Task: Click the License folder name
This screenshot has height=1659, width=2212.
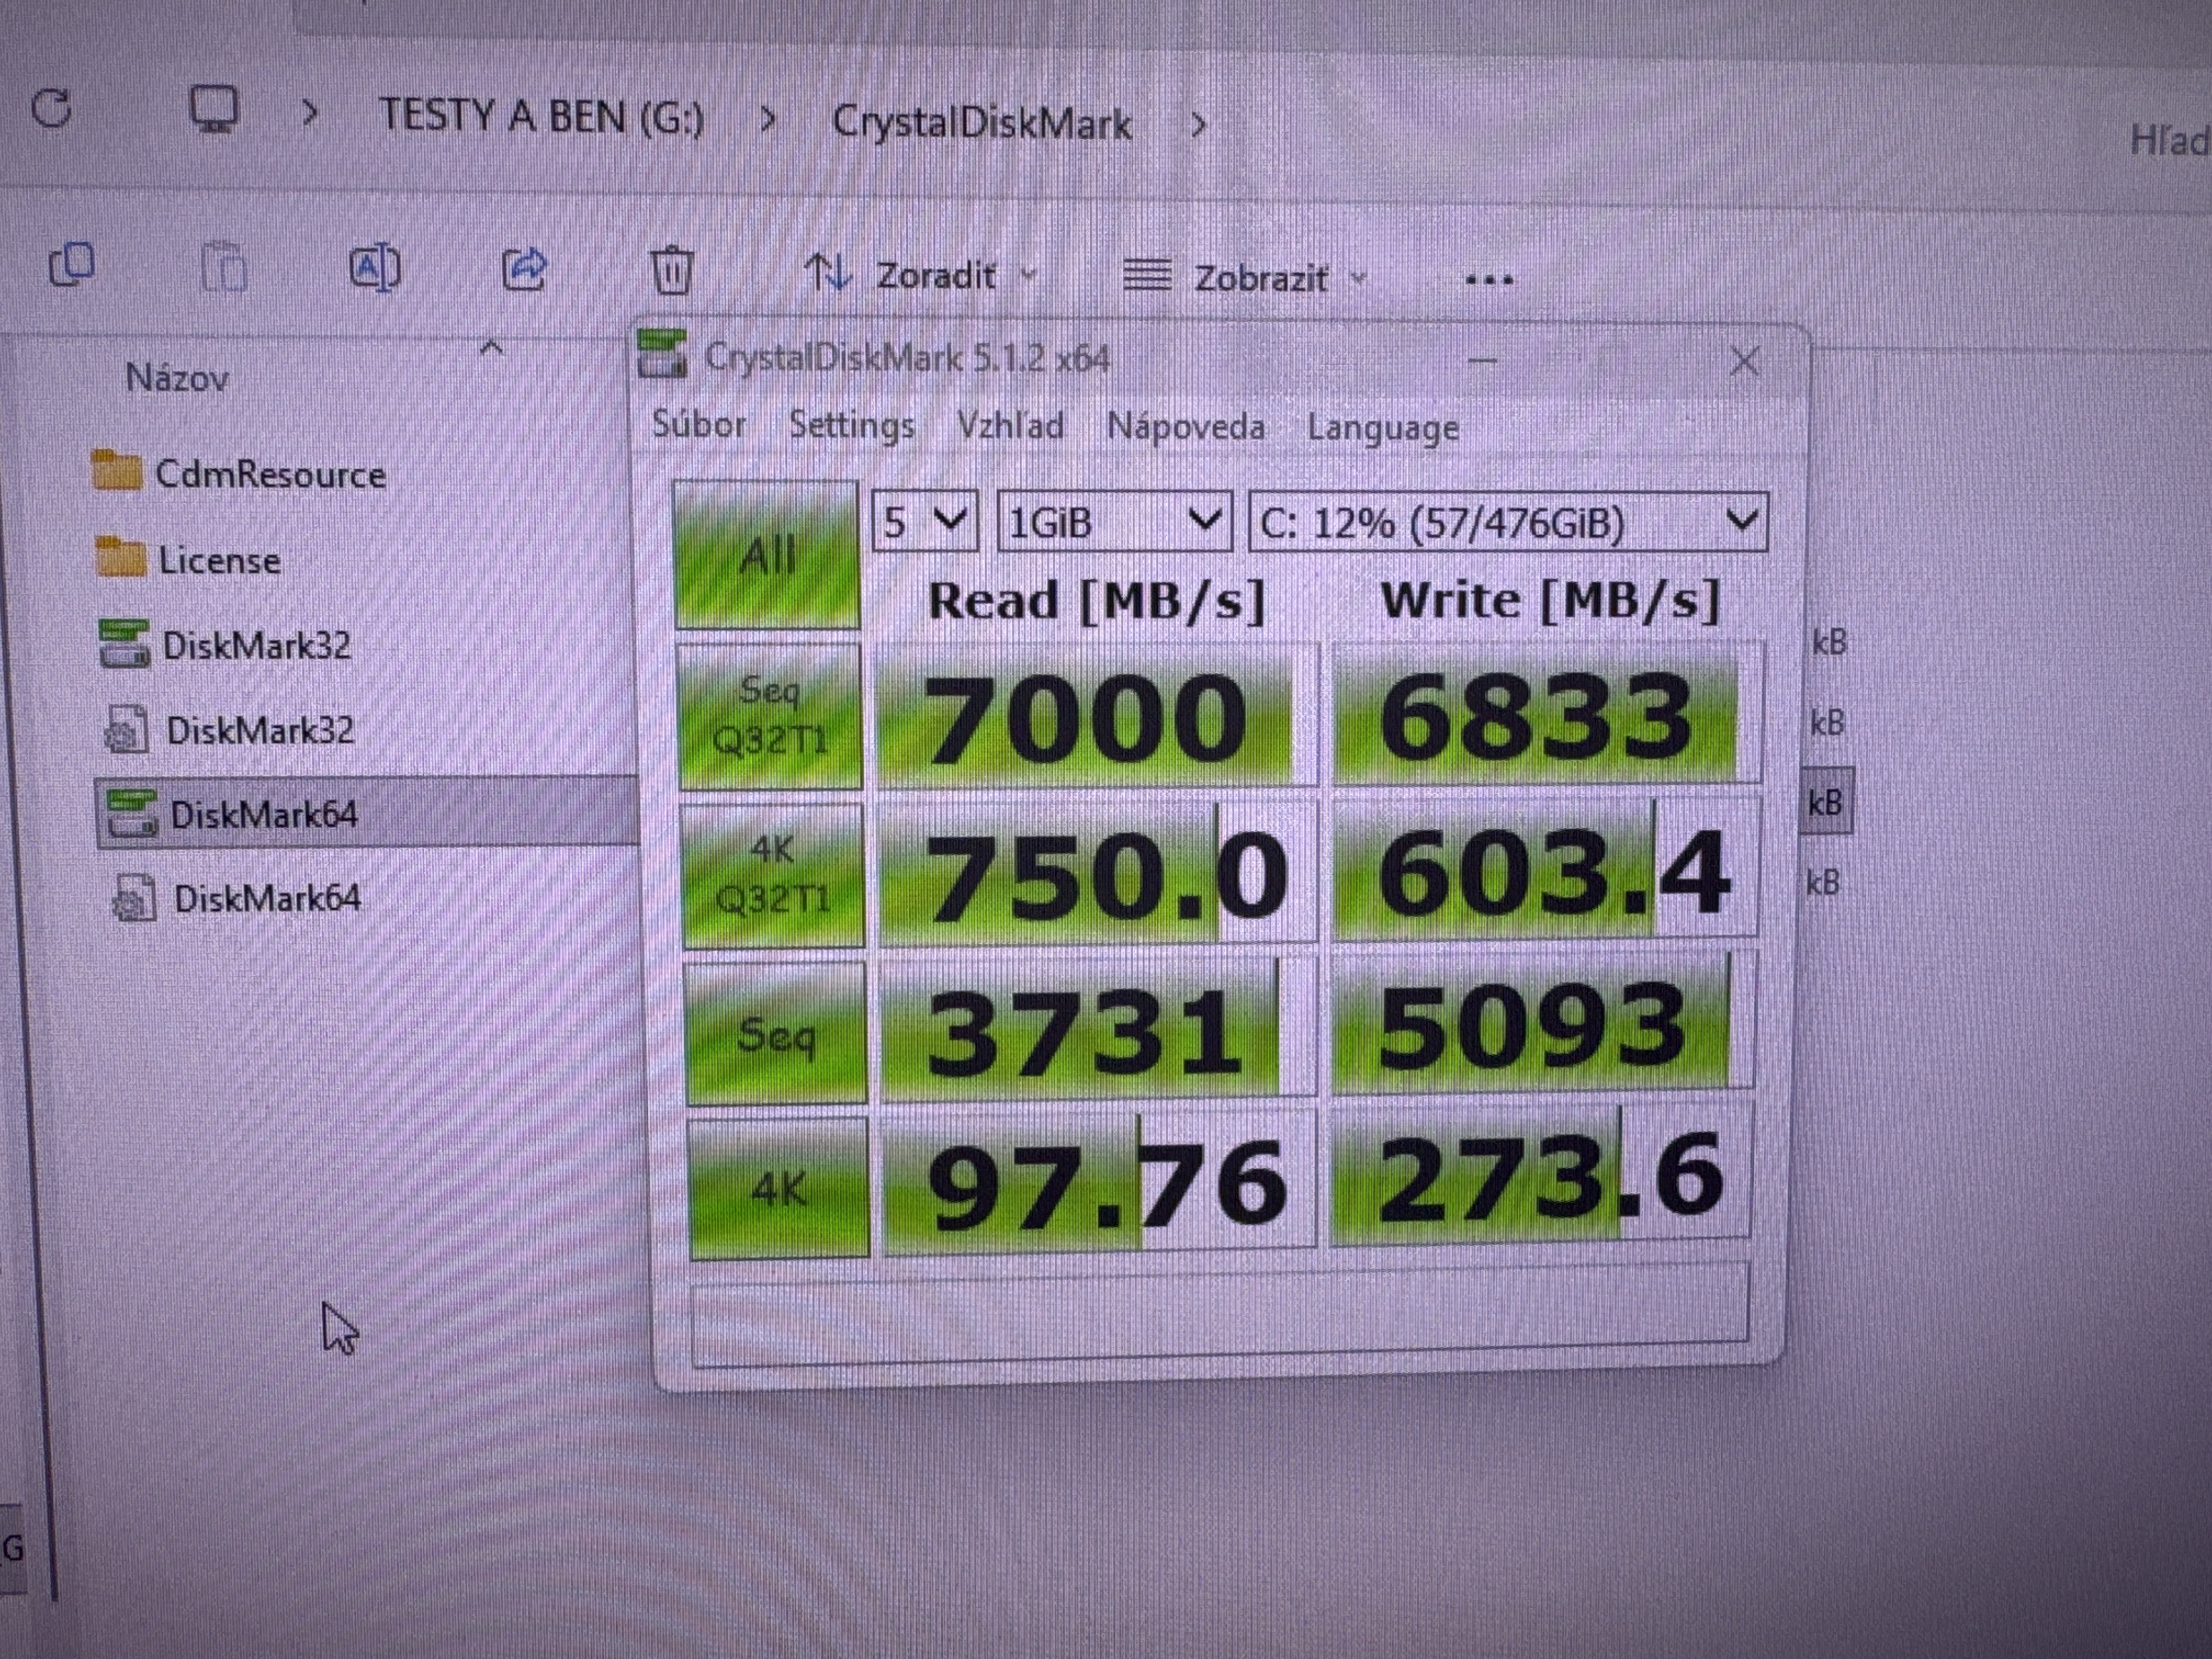Action: click(x=219, y=560)
